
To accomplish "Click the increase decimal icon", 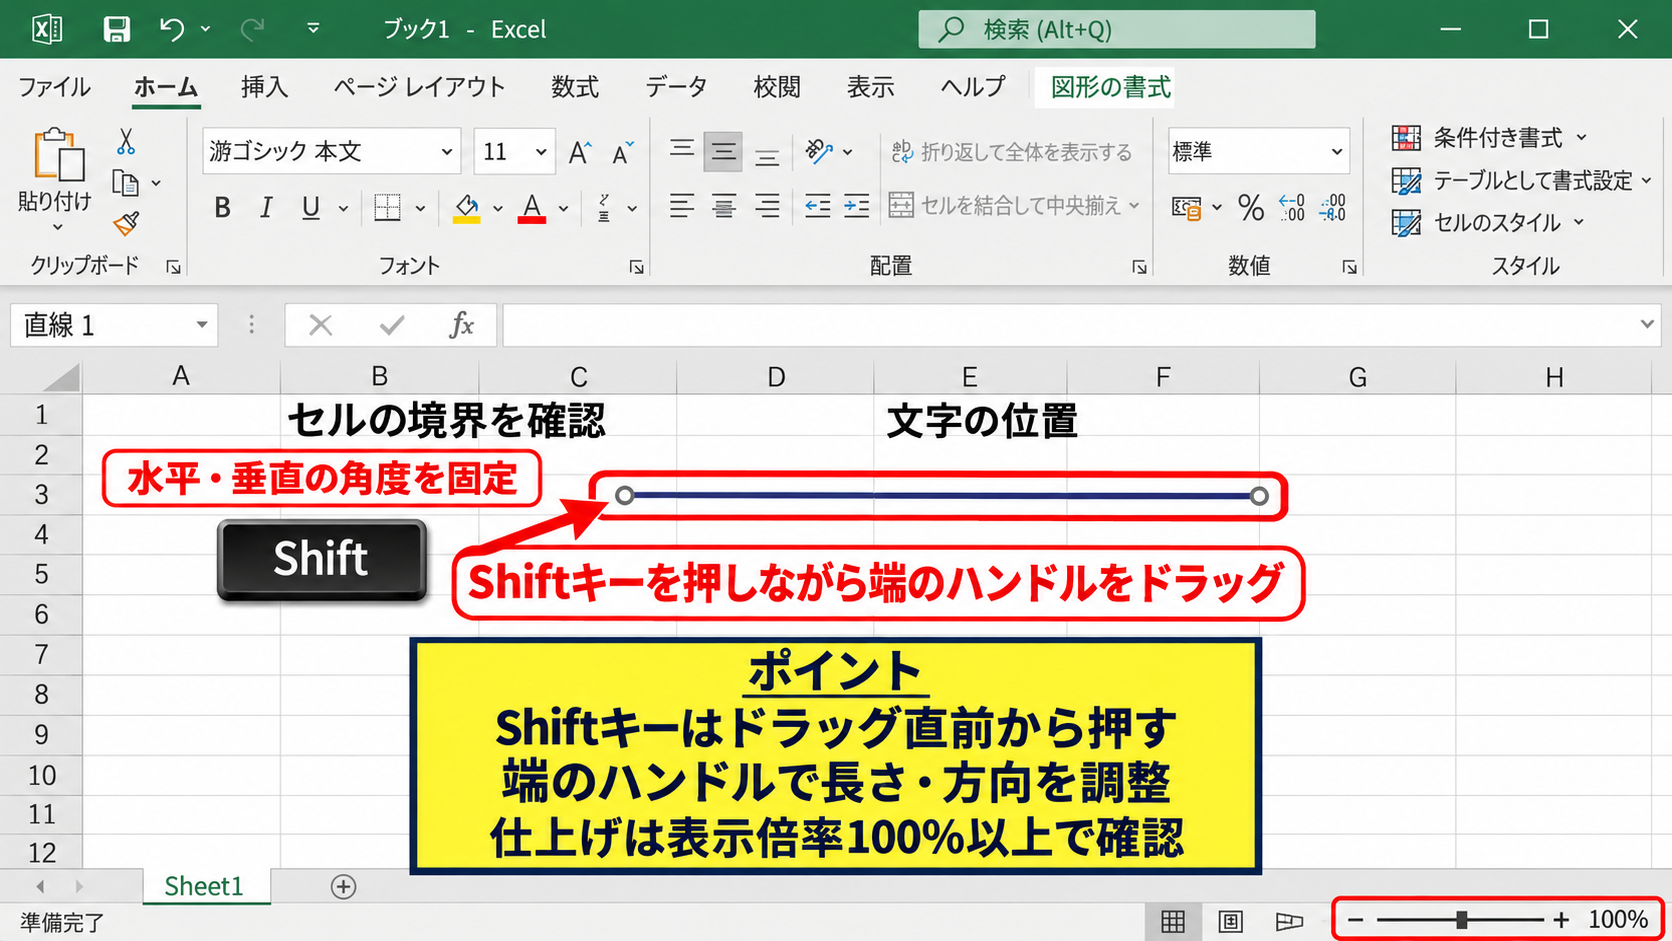I will [1292, 207].
